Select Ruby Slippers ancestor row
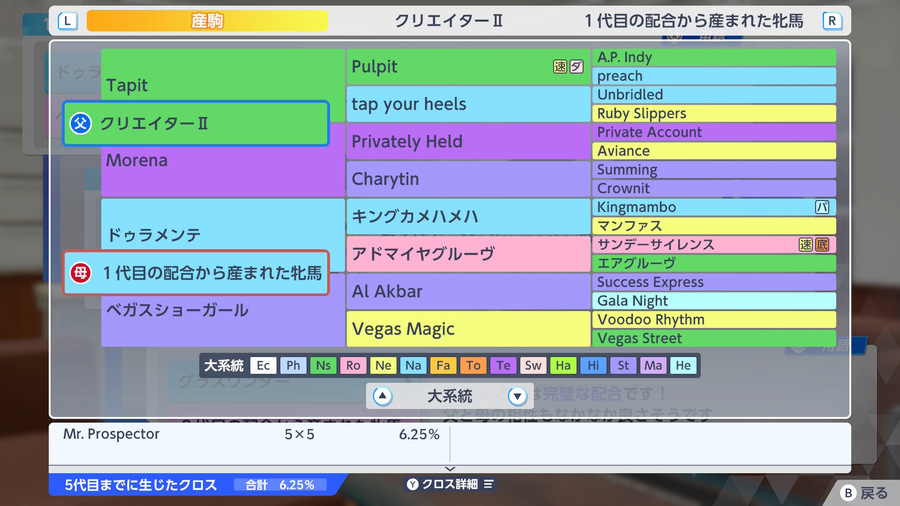 [714, 114]
